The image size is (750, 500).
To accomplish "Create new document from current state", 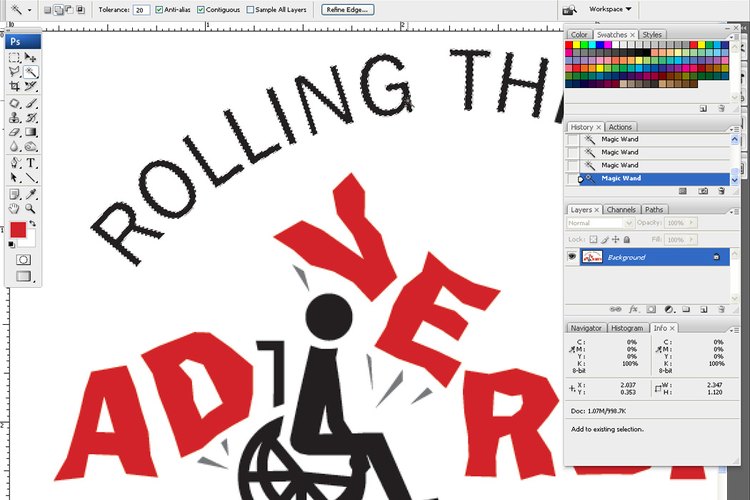I will pos(683,191).
